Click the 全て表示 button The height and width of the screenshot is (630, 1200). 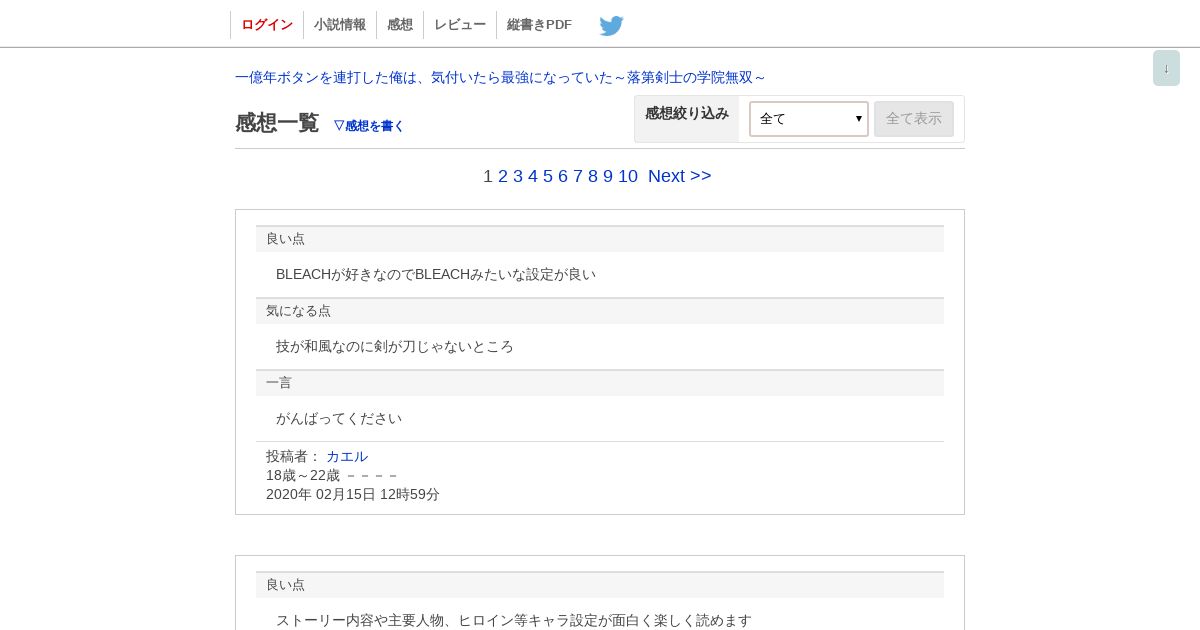914,119
